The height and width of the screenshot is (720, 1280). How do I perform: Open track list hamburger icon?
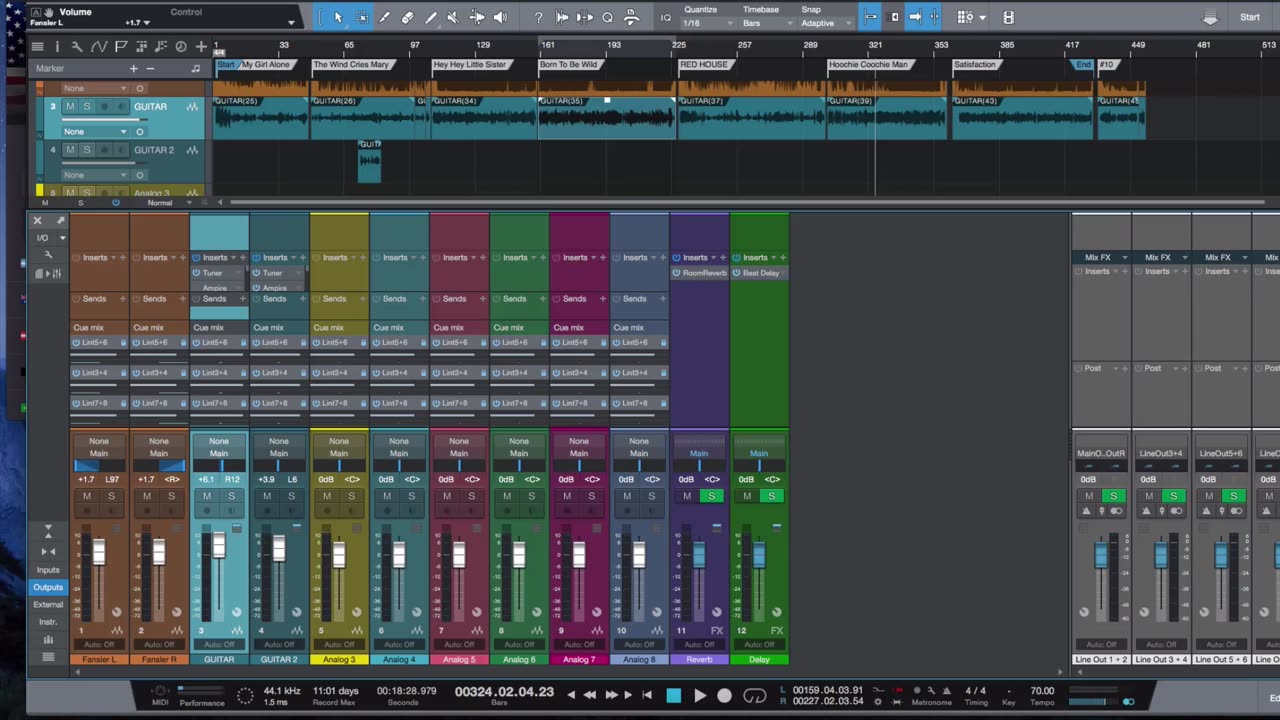37,46
